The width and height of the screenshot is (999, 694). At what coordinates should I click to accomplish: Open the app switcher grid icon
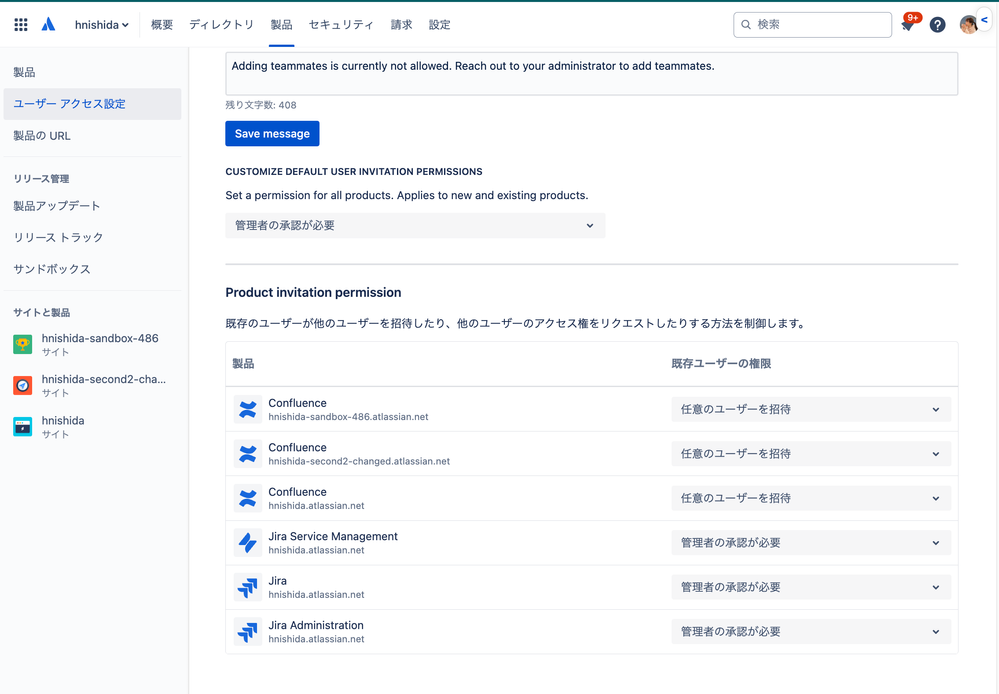[21, 25]
